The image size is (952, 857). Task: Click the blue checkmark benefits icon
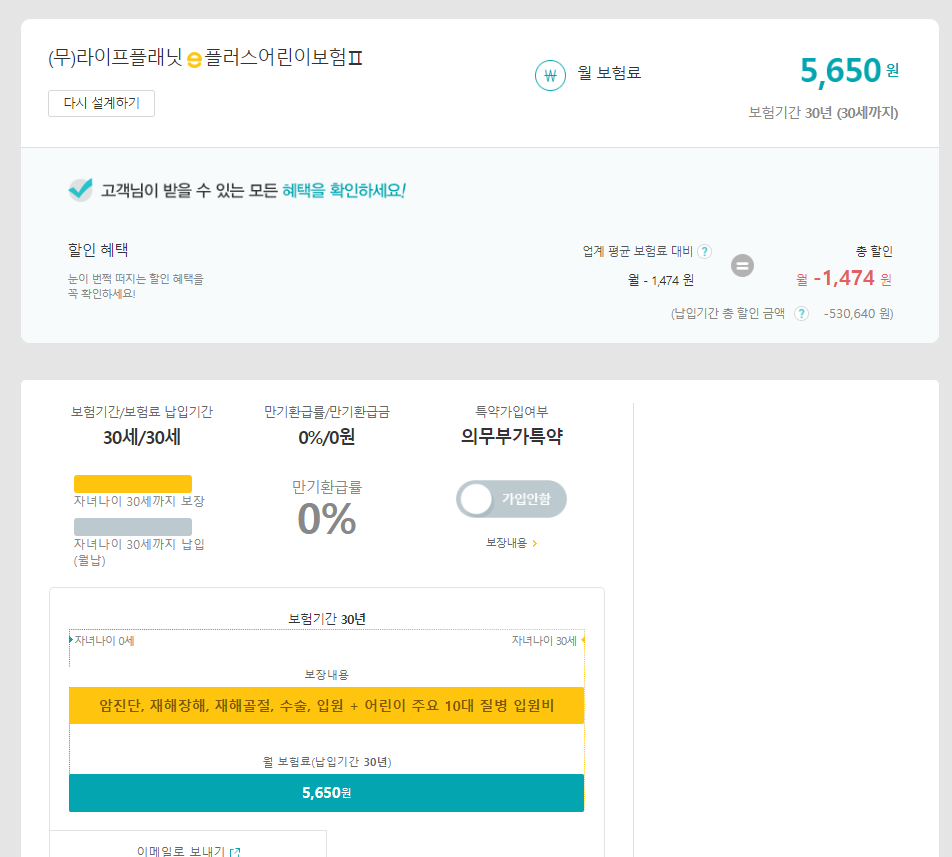(81, 187)
